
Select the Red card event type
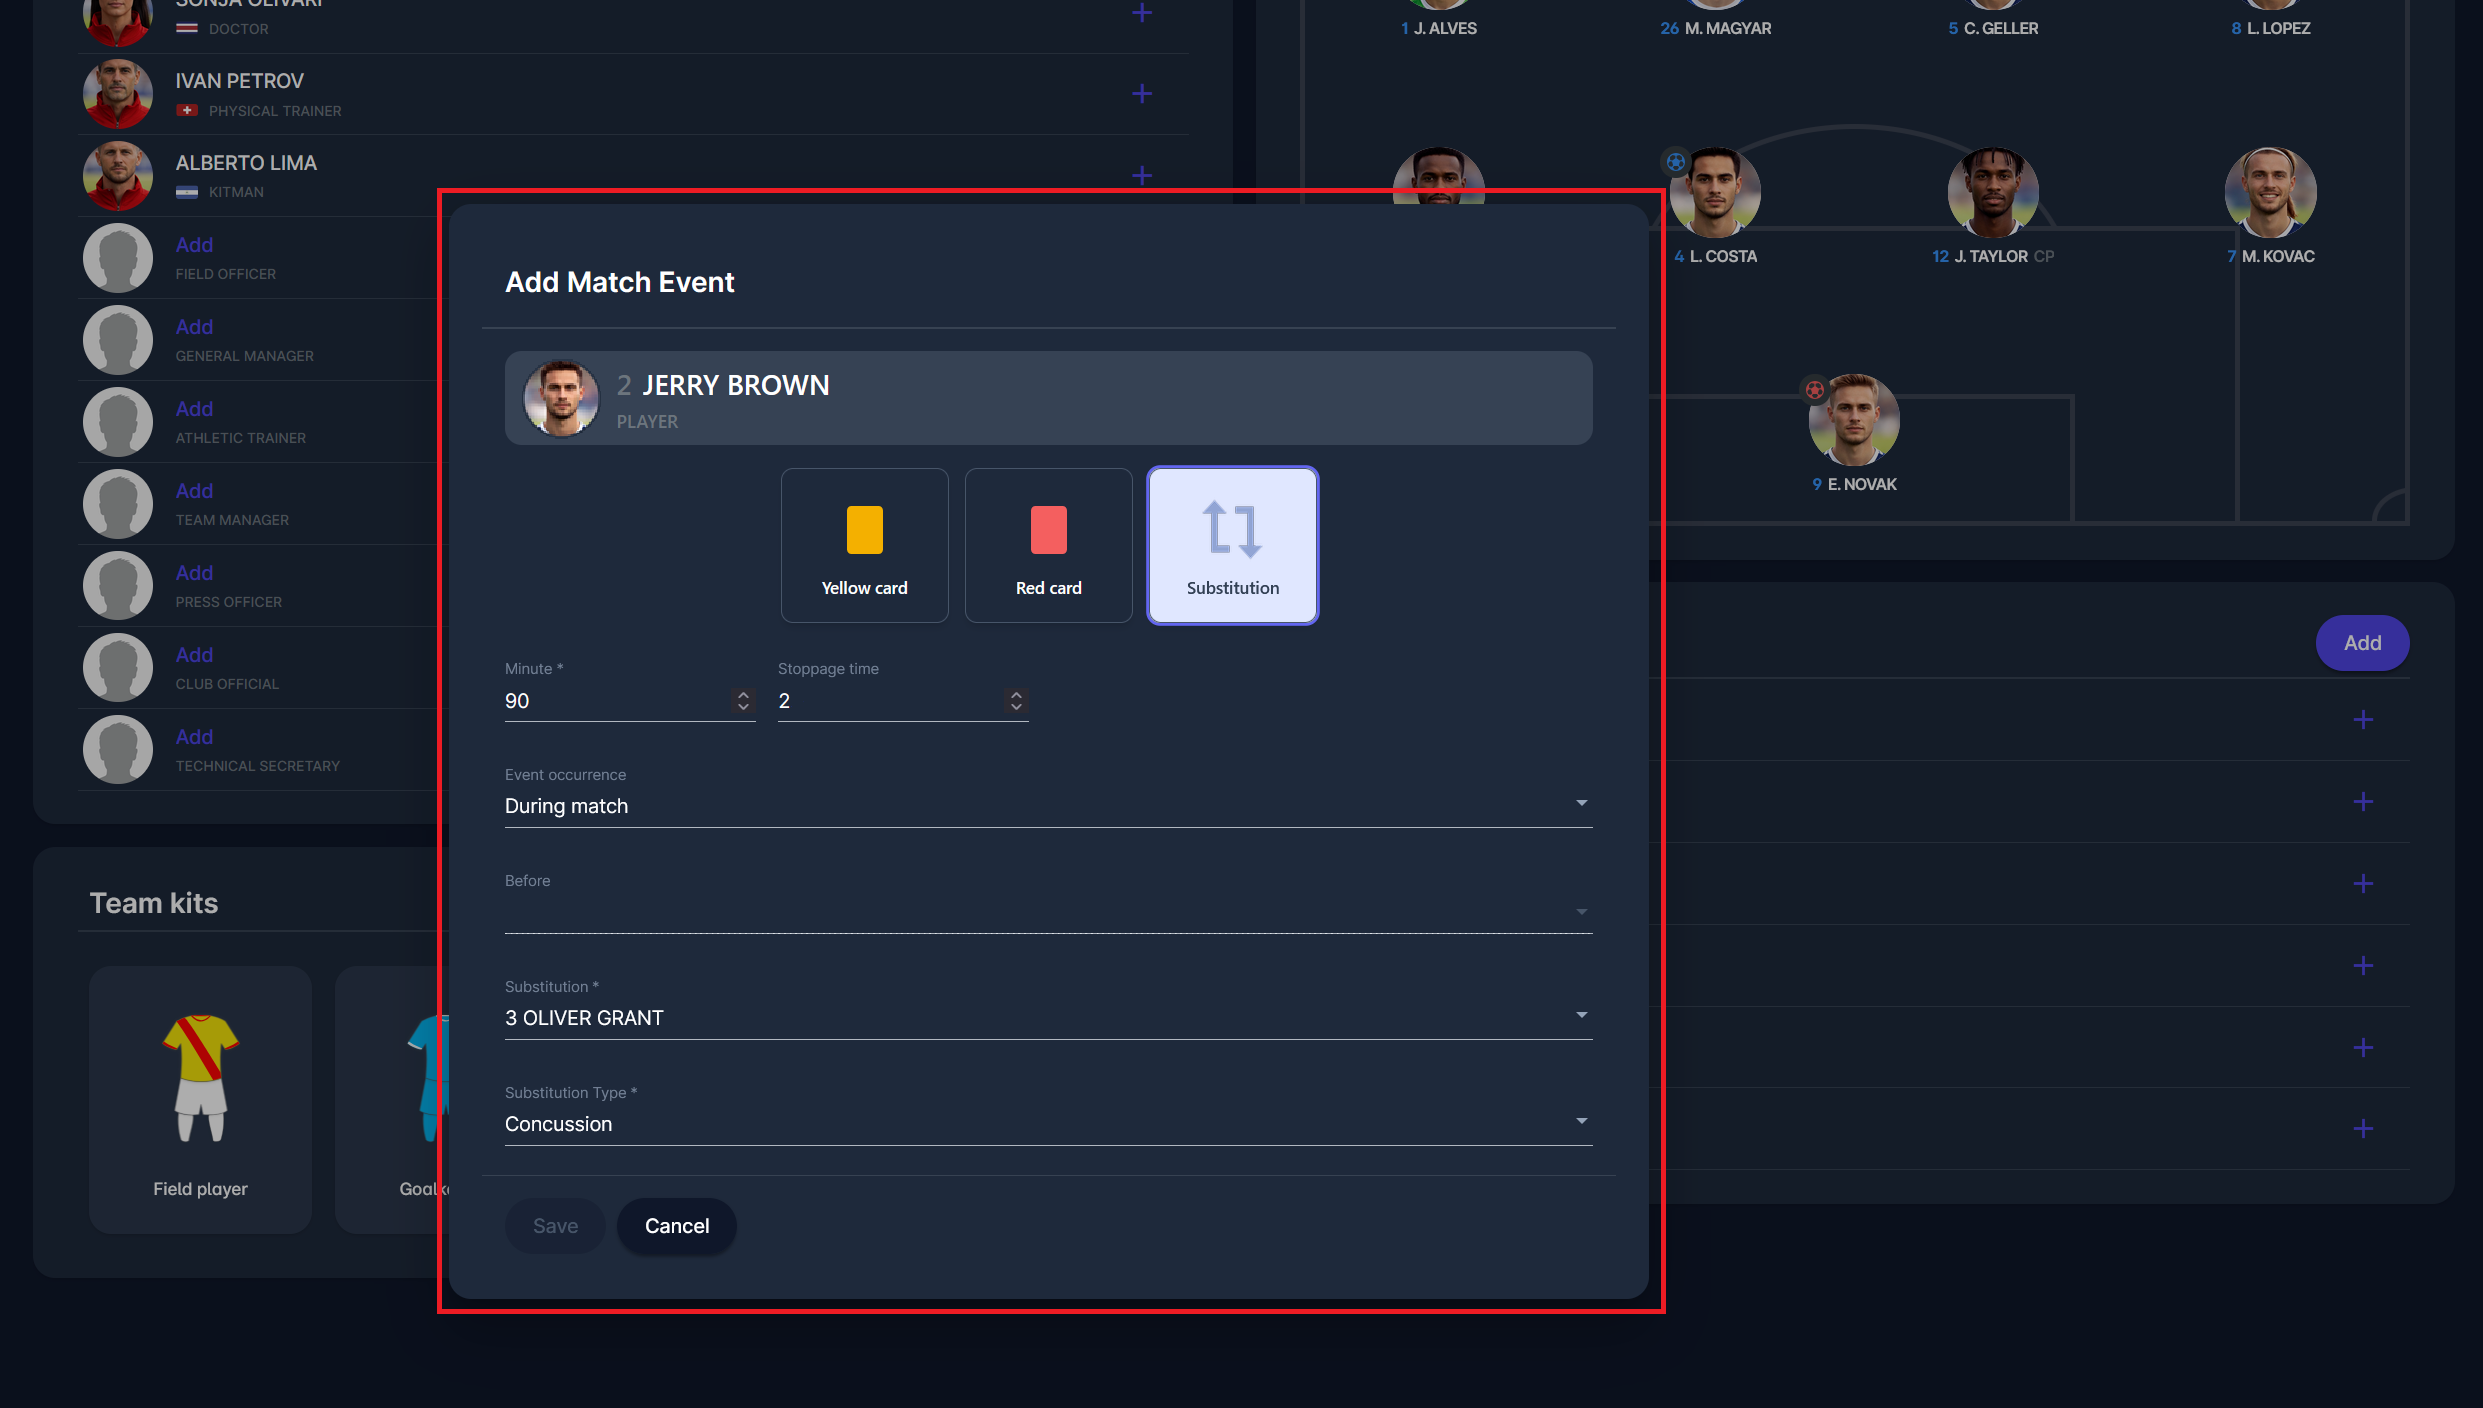pos(1048,545)
